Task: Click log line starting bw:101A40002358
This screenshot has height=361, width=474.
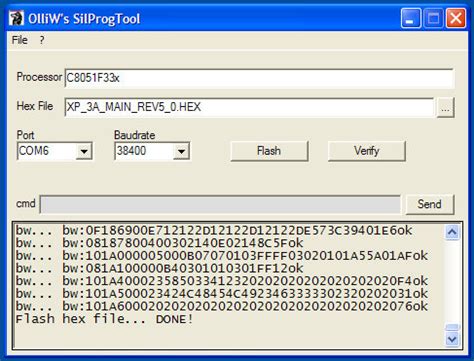Action: [221, 281]
